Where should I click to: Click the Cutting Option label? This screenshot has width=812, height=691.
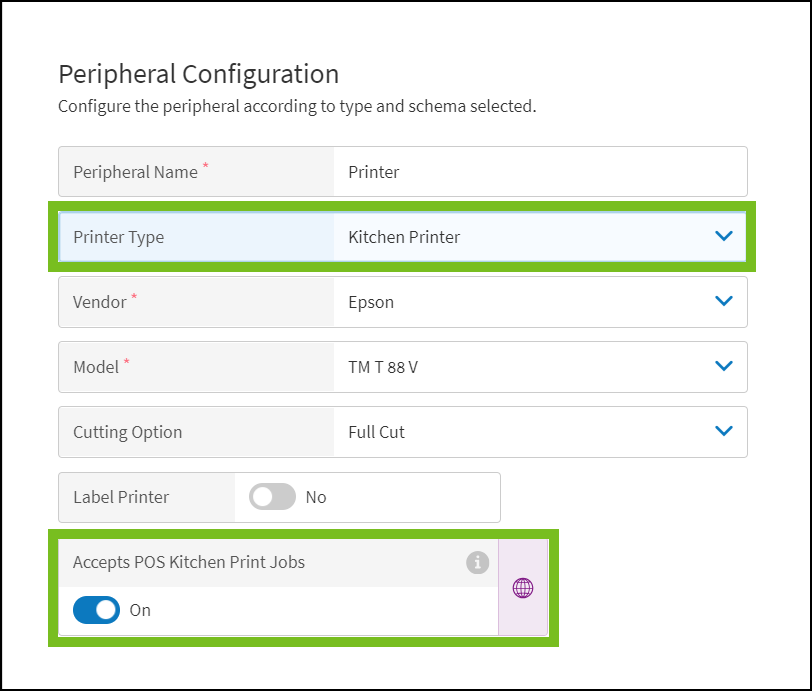pyautogui.click(x=127, y=432)
